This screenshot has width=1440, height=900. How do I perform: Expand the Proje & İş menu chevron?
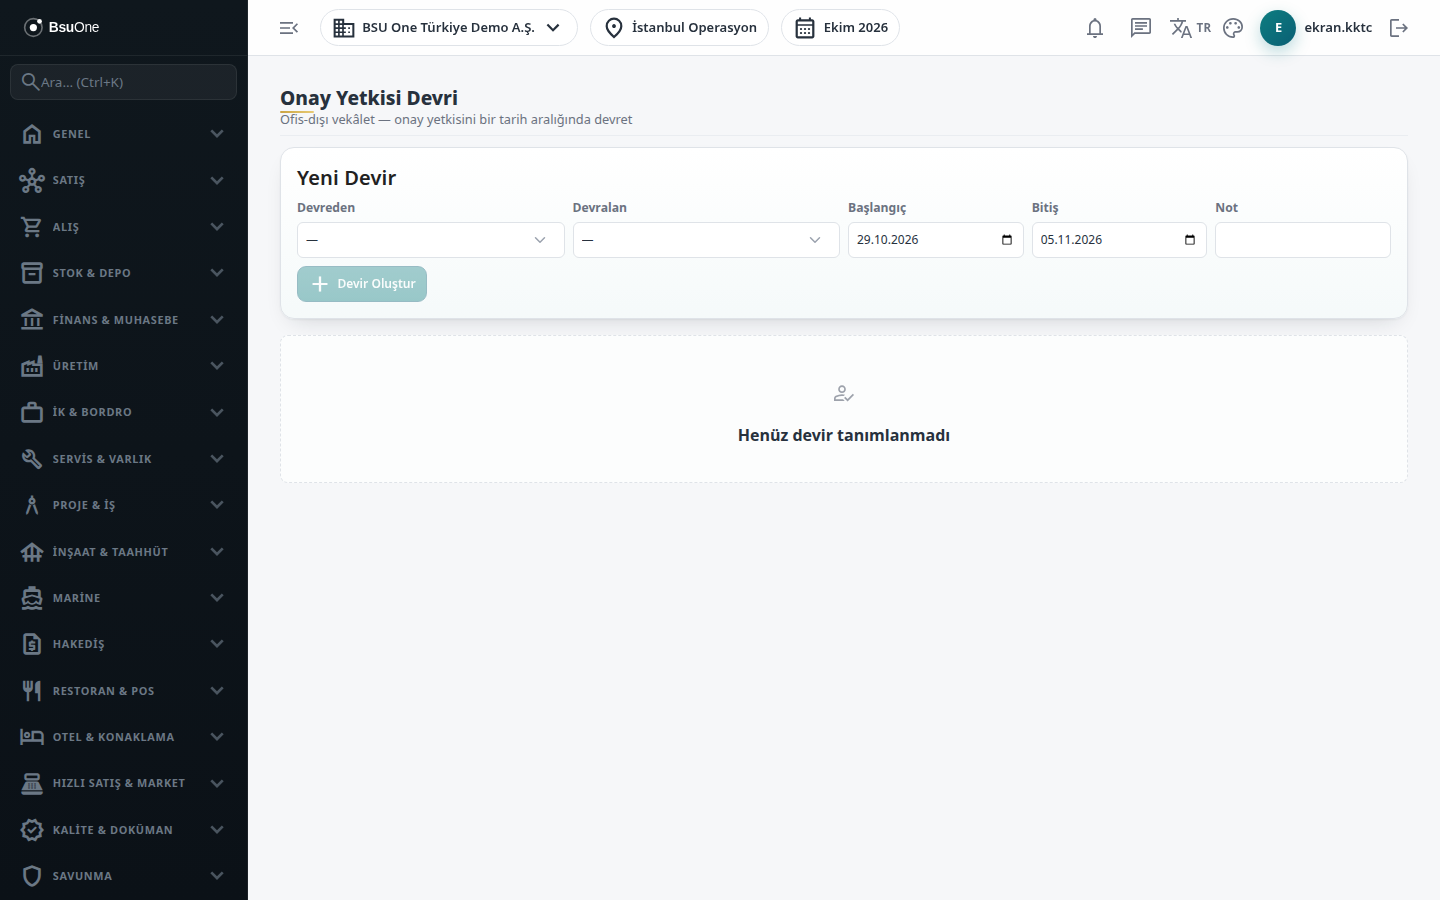click(217, 505)
